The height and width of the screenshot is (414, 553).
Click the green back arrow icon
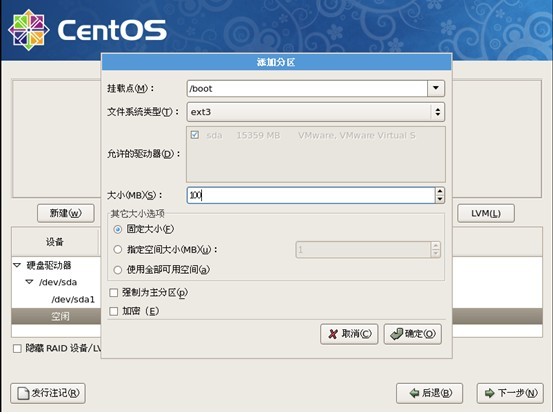414,393
